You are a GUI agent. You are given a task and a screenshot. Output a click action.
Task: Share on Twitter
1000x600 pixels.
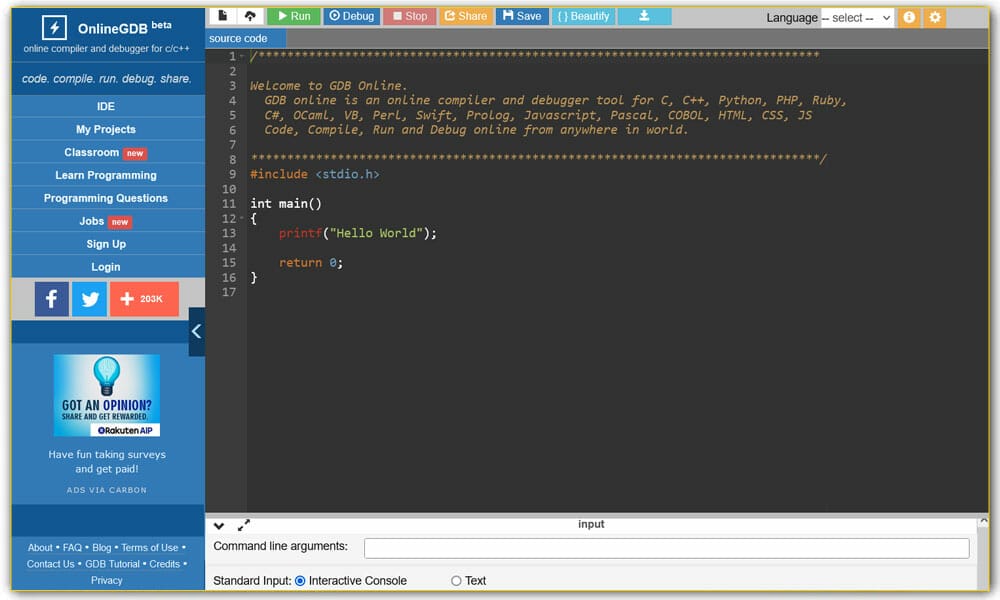click(x=89, y=298)
